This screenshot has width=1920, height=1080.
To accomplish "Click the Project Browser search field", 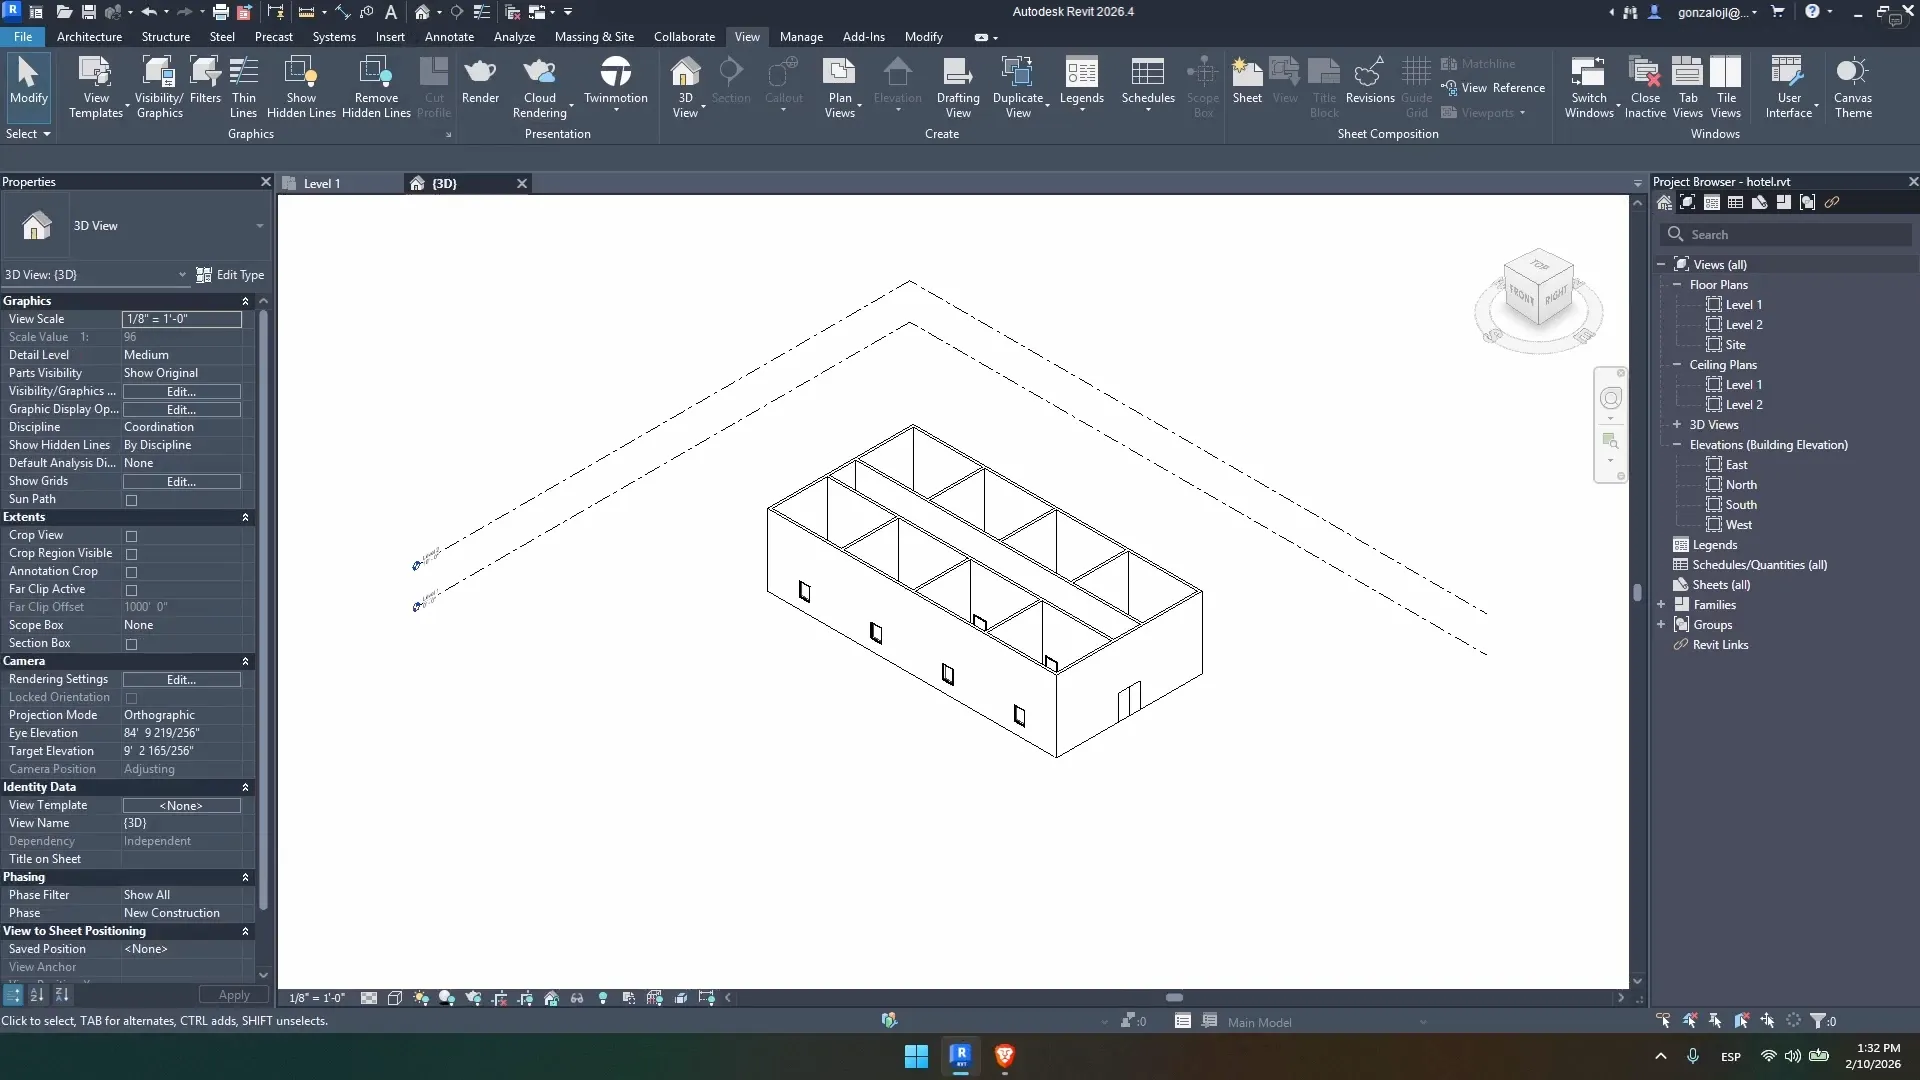I will pyautogui.click(x=1786, y=235).
